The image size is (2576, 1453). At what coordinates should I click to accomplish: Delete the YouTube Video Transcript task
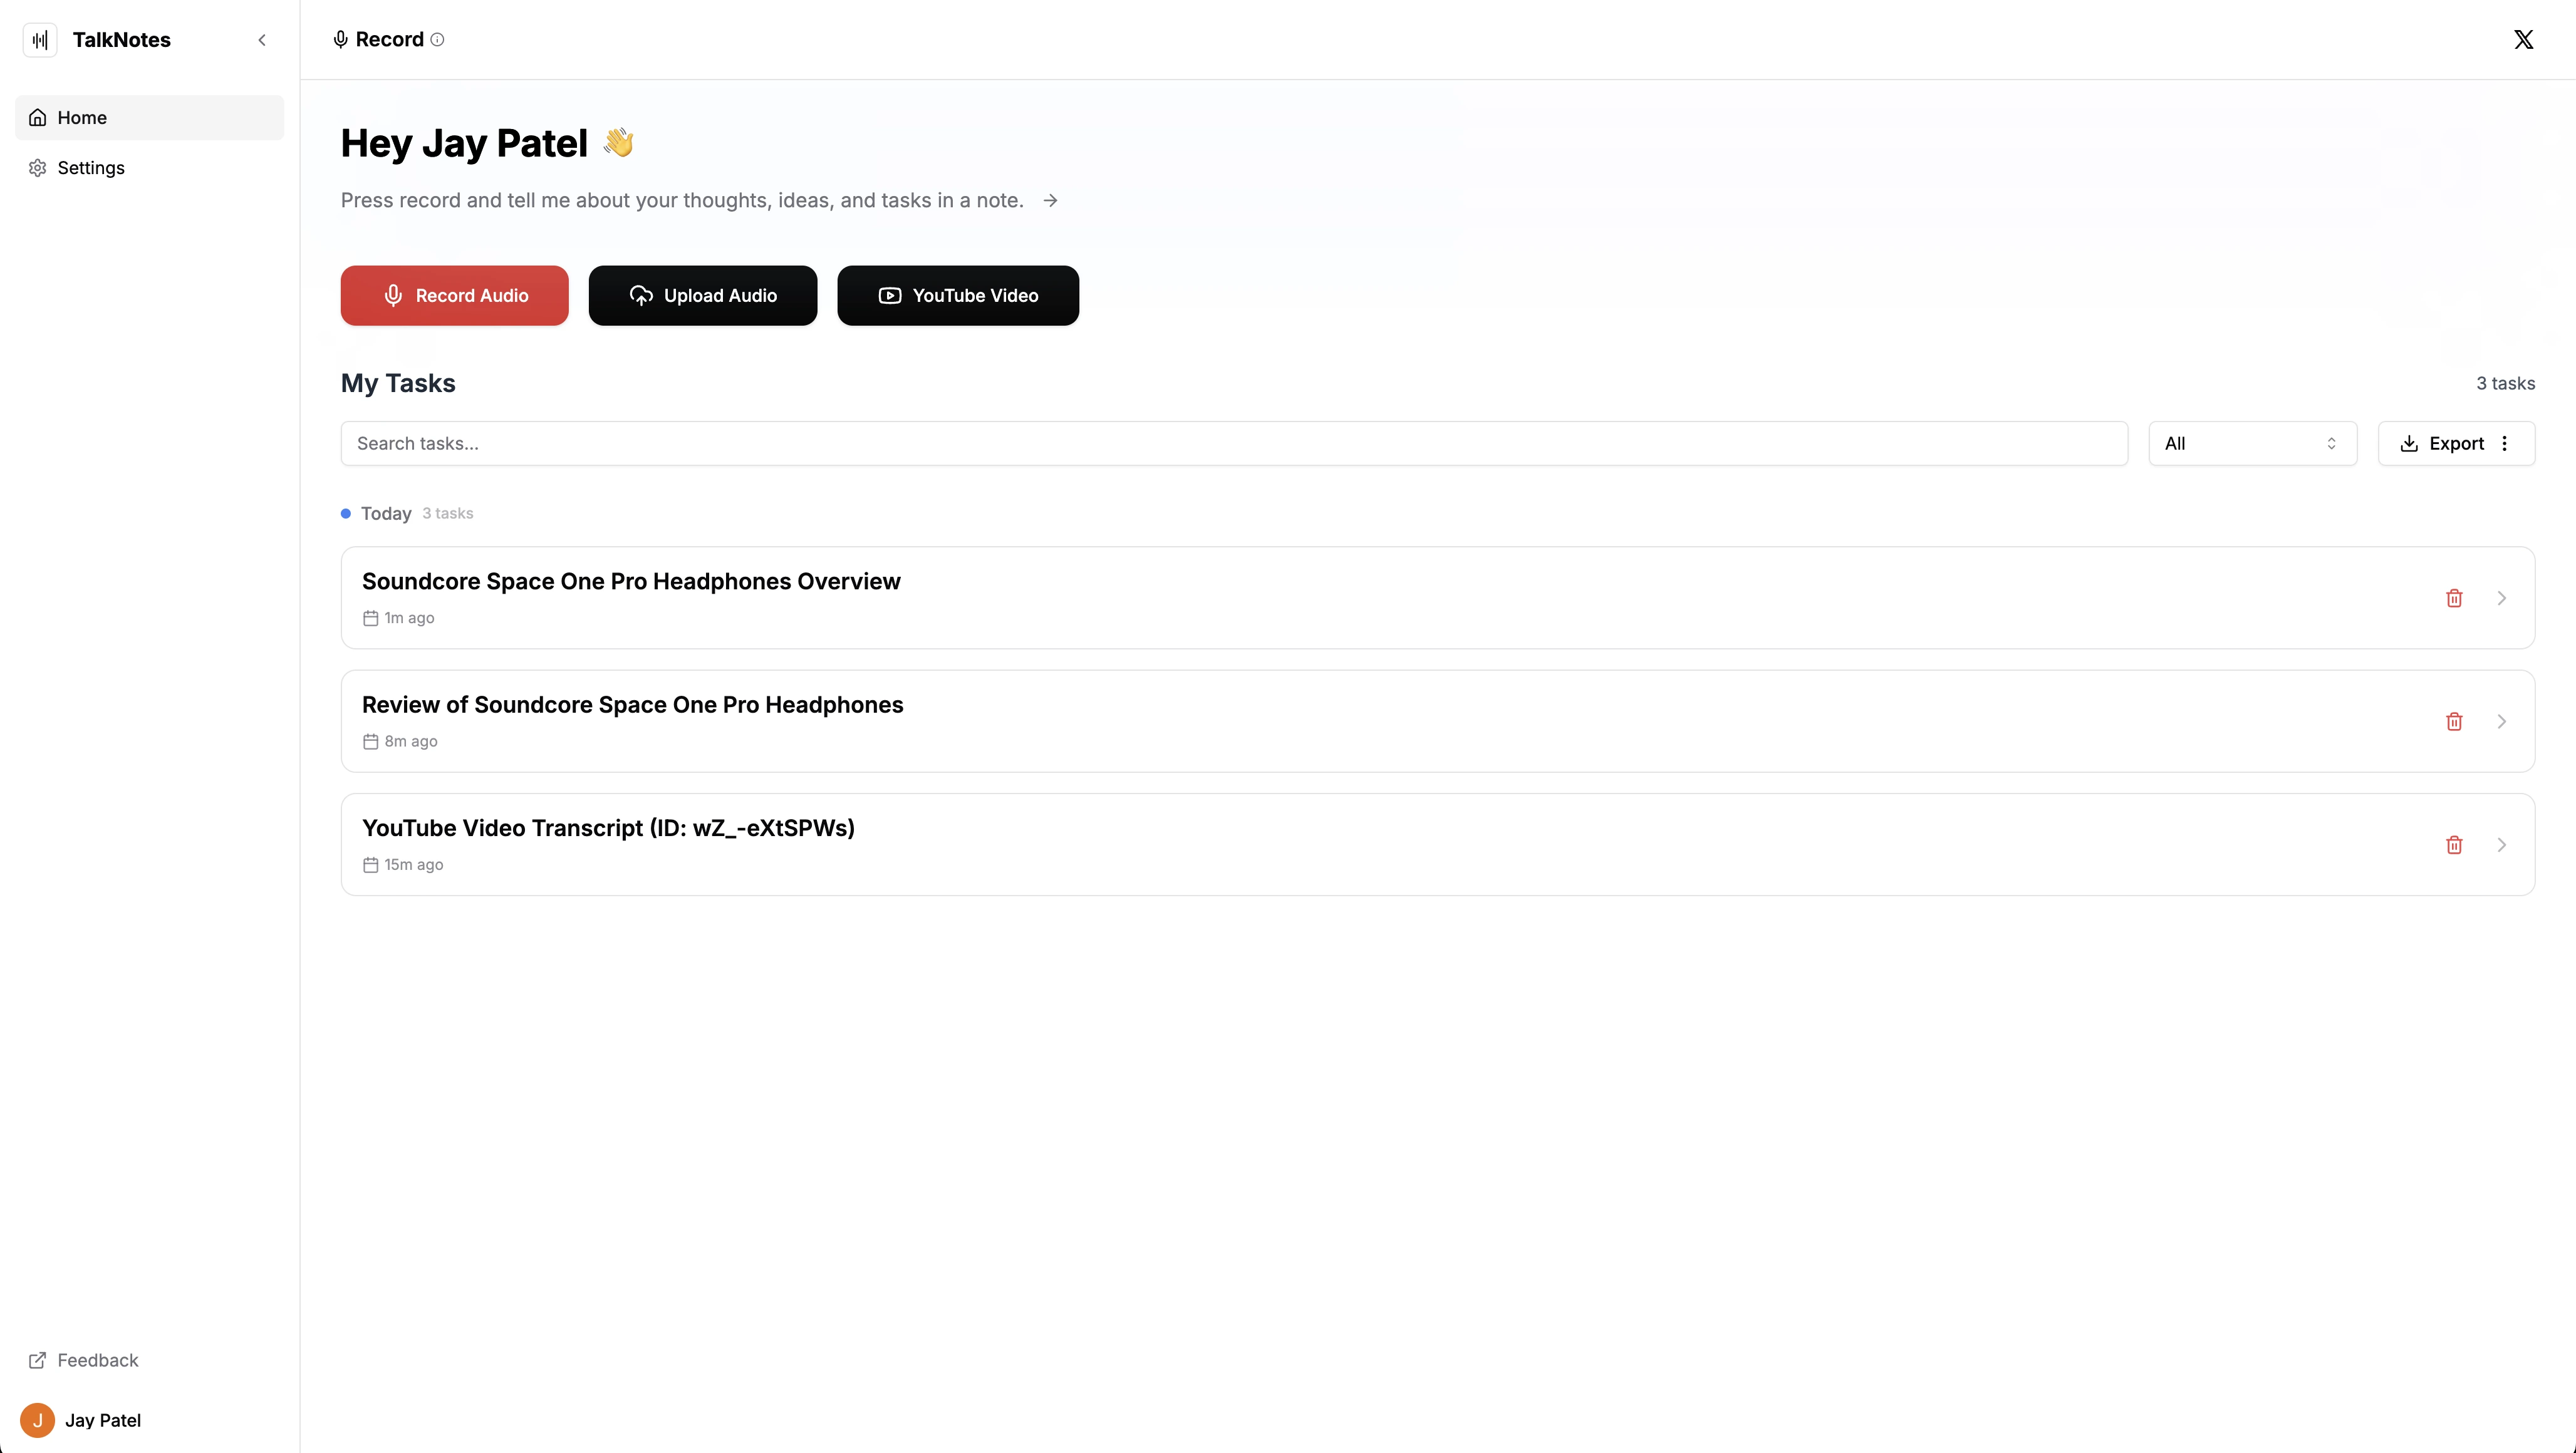tap(2455, 844)
